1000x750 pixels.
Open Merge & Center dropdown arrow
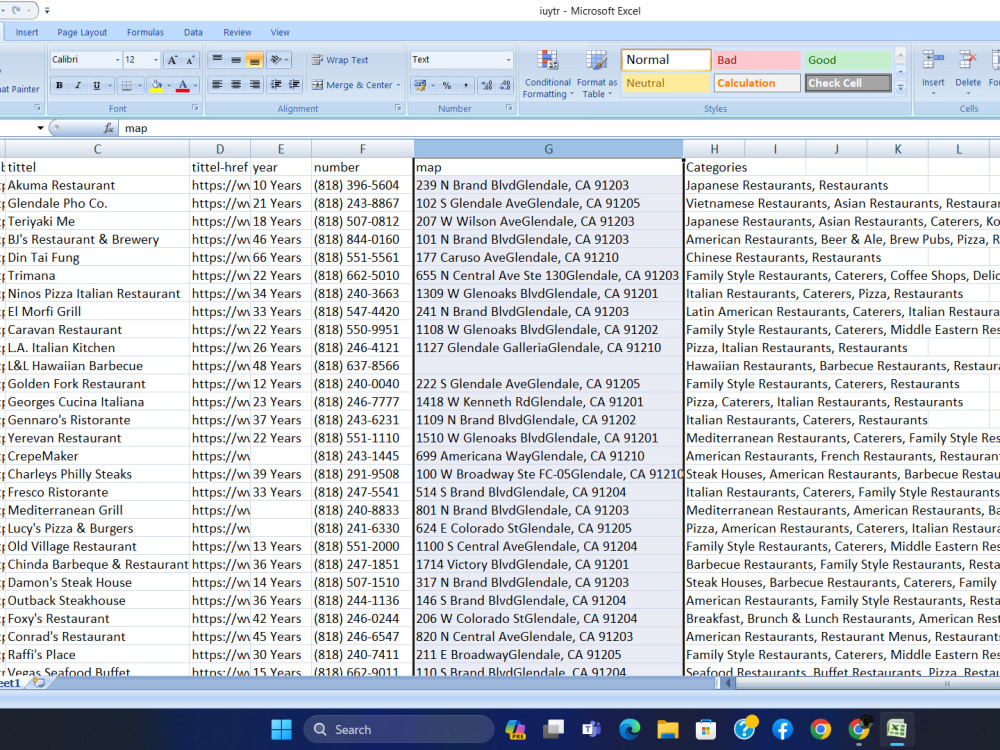399,85
